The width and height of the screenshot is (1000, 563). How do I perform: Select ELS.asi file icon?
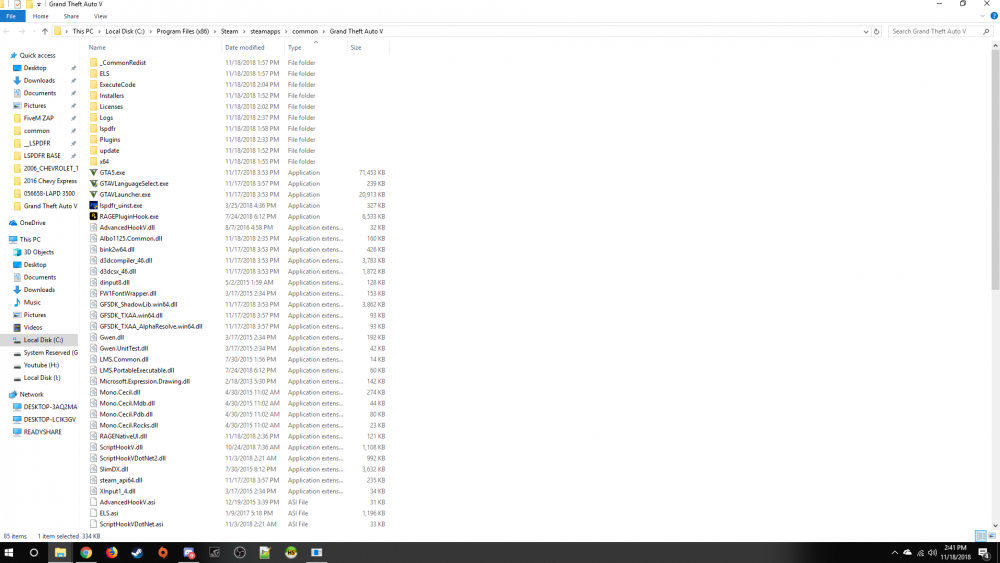[93, 513]
